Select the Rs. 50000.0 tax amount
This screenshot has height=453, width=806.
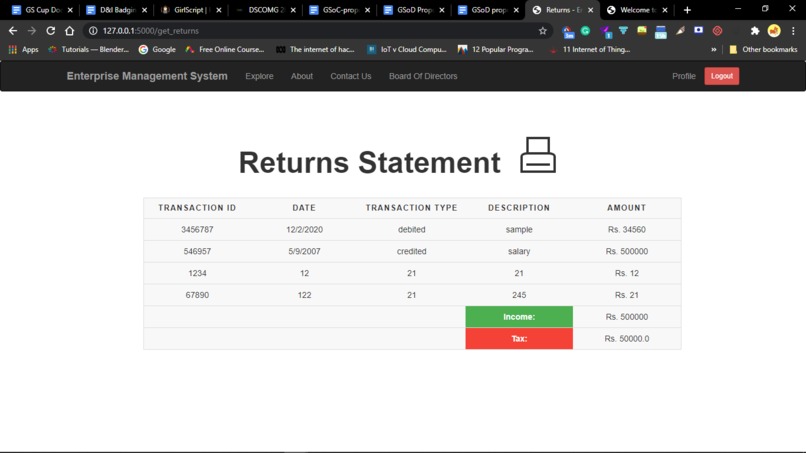(x=627, y=338)
